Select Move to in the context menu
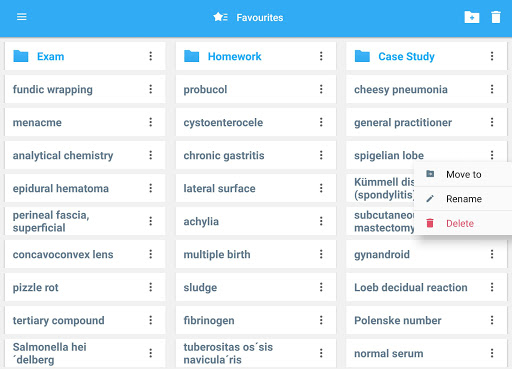The height and width of the screenshot is (369, 512). pyautogui.click(x=463, y=174)
